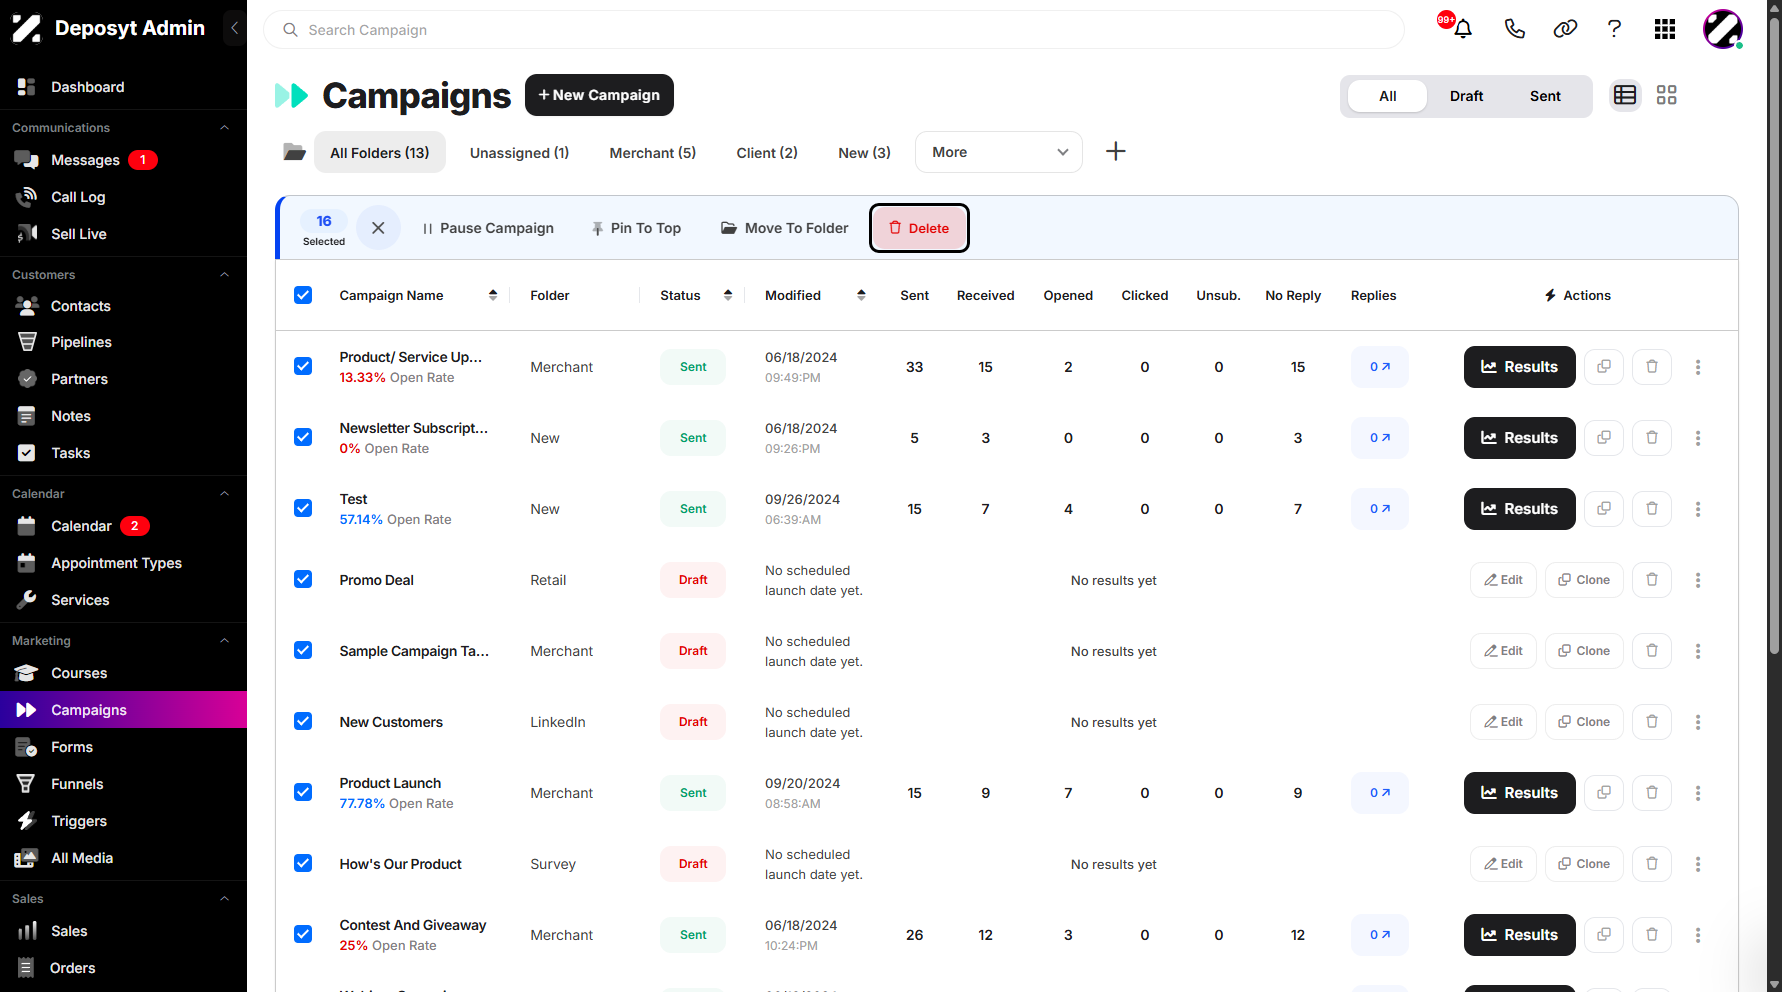Open the phone dialer icon
This screenshot has width=1782, height=992.
1514,29
